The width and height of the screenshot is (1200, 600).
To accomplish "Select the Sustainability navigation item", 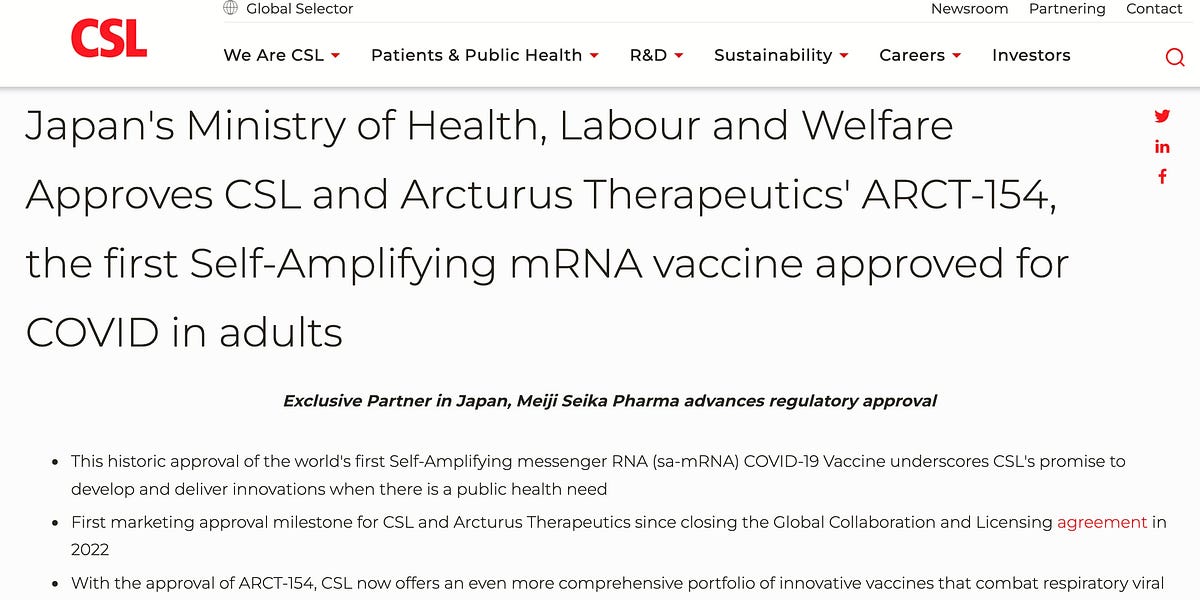I will (773, 56).
